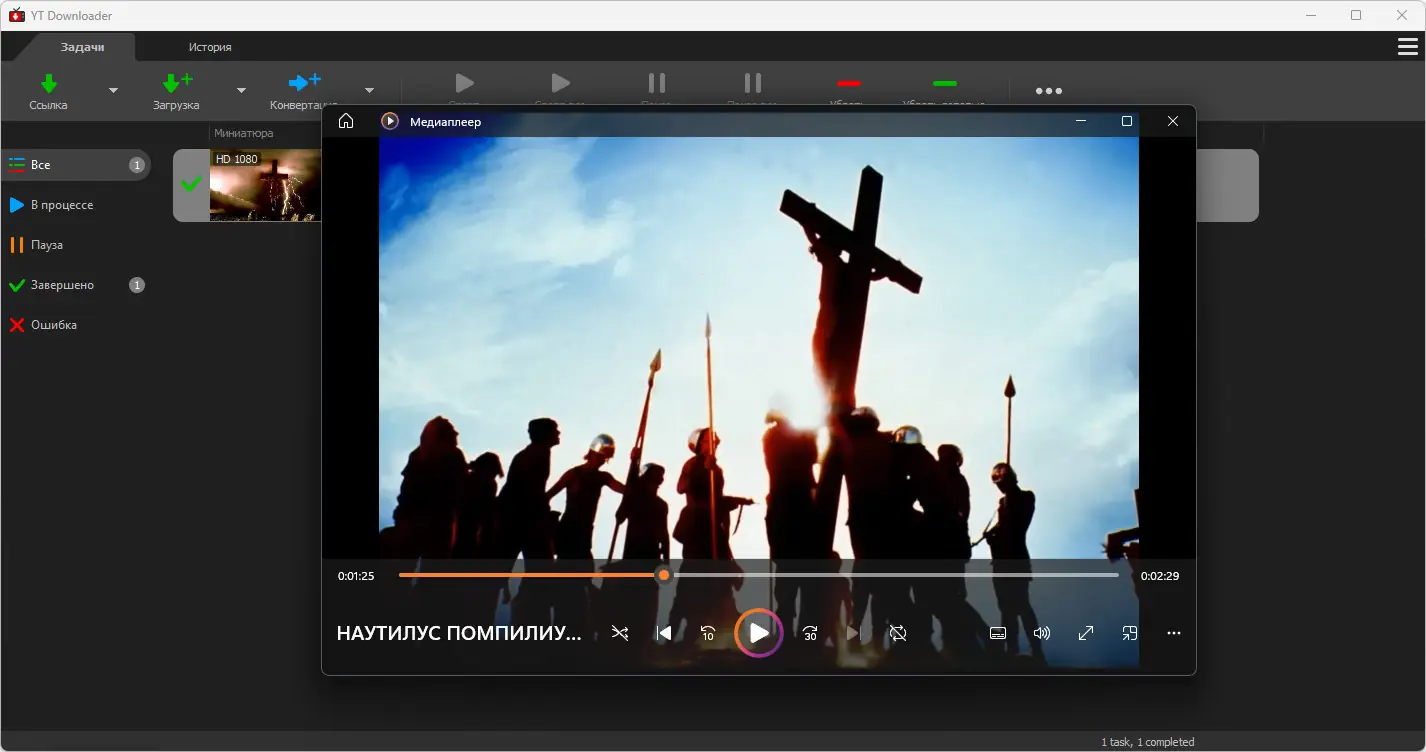Click the previous track button
The image size is (1426, 752).
click(663, 633)
